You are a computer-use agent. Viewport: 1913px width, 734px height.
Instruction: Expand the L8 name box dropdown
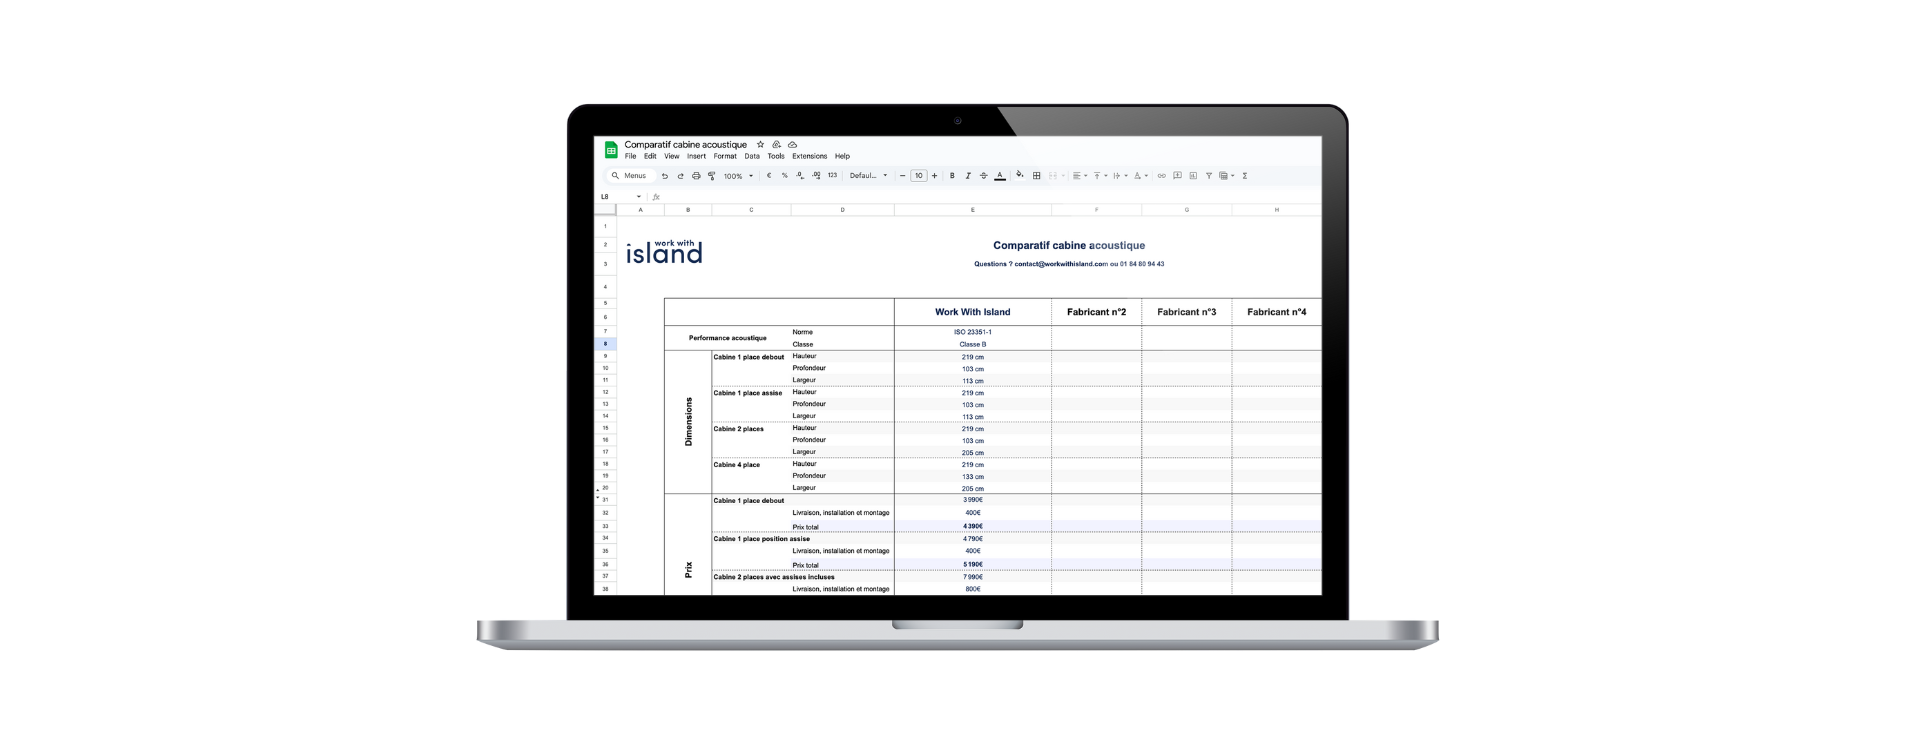point(639,197)
